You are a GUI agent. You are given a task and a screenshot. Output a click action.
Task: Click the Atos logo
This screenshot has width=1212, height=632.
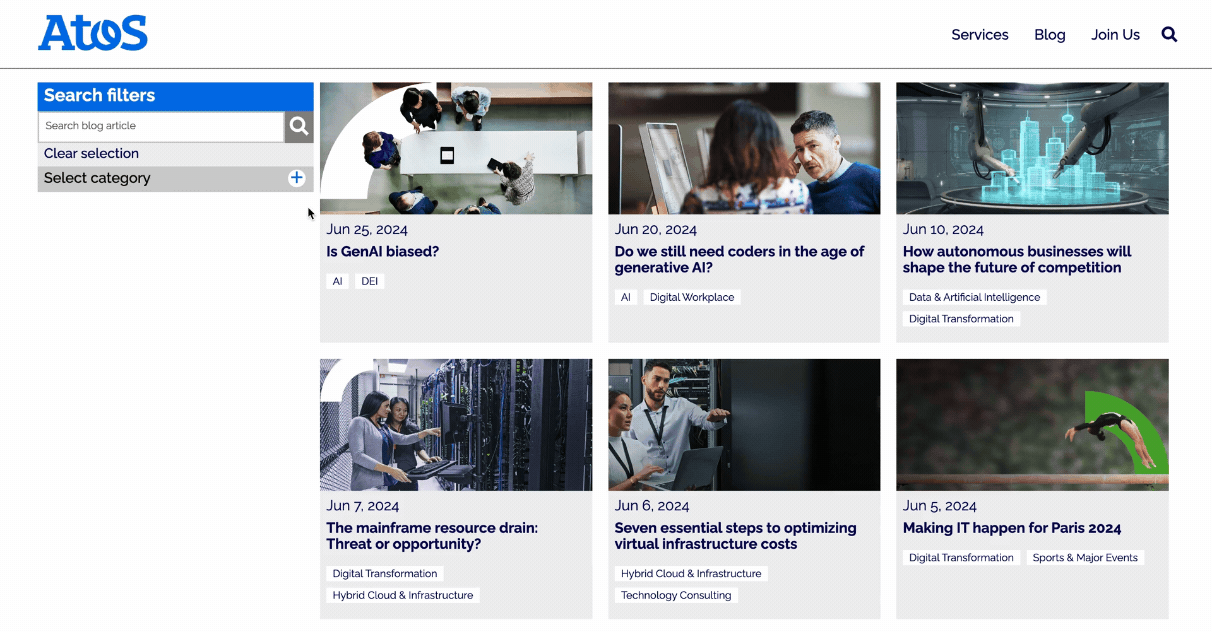click(x=93, y=33)
